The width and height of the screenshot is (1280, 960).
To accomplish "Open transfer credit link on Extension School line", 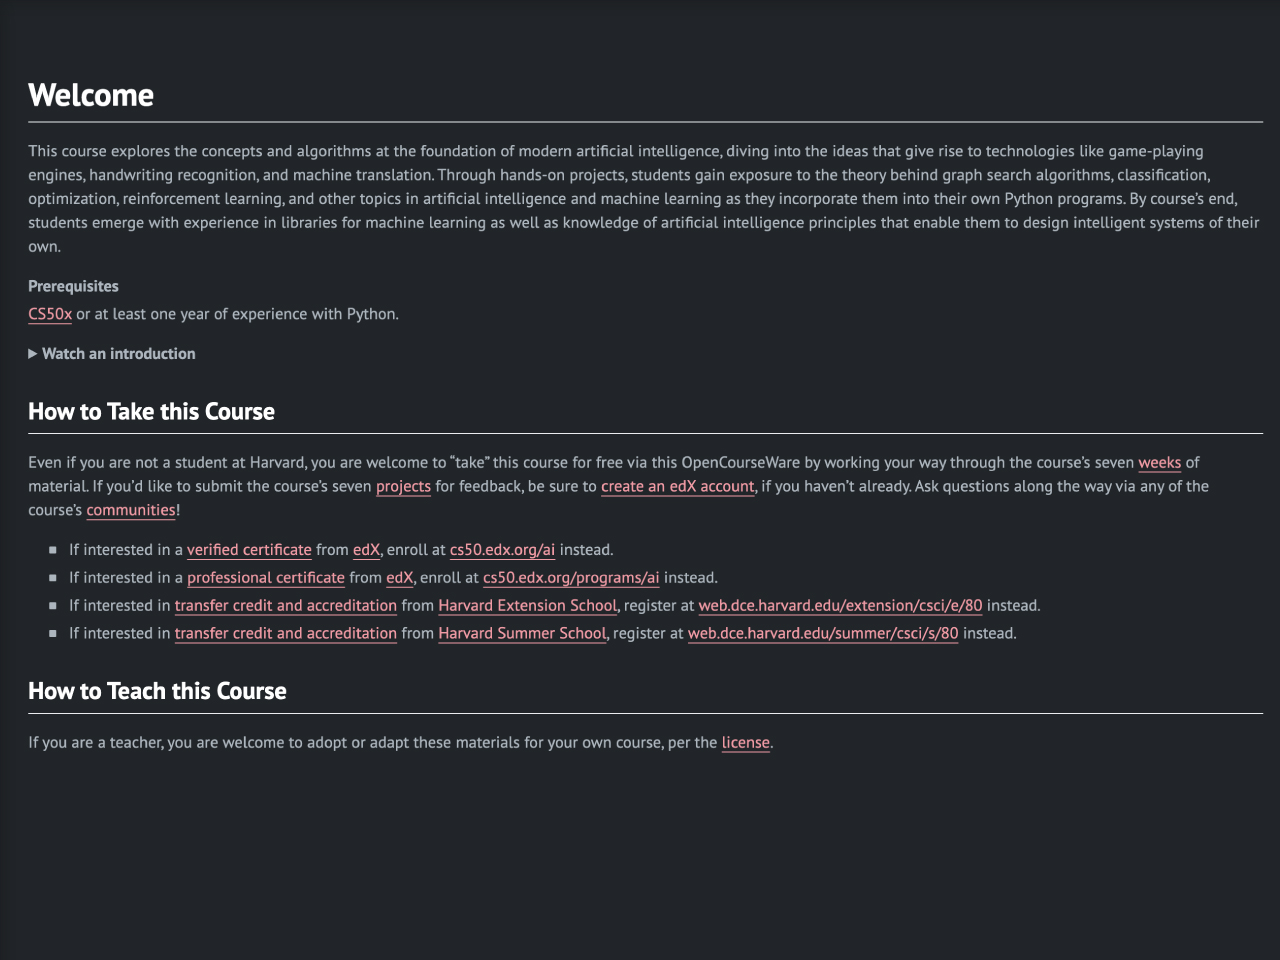I will click(285, 606).
